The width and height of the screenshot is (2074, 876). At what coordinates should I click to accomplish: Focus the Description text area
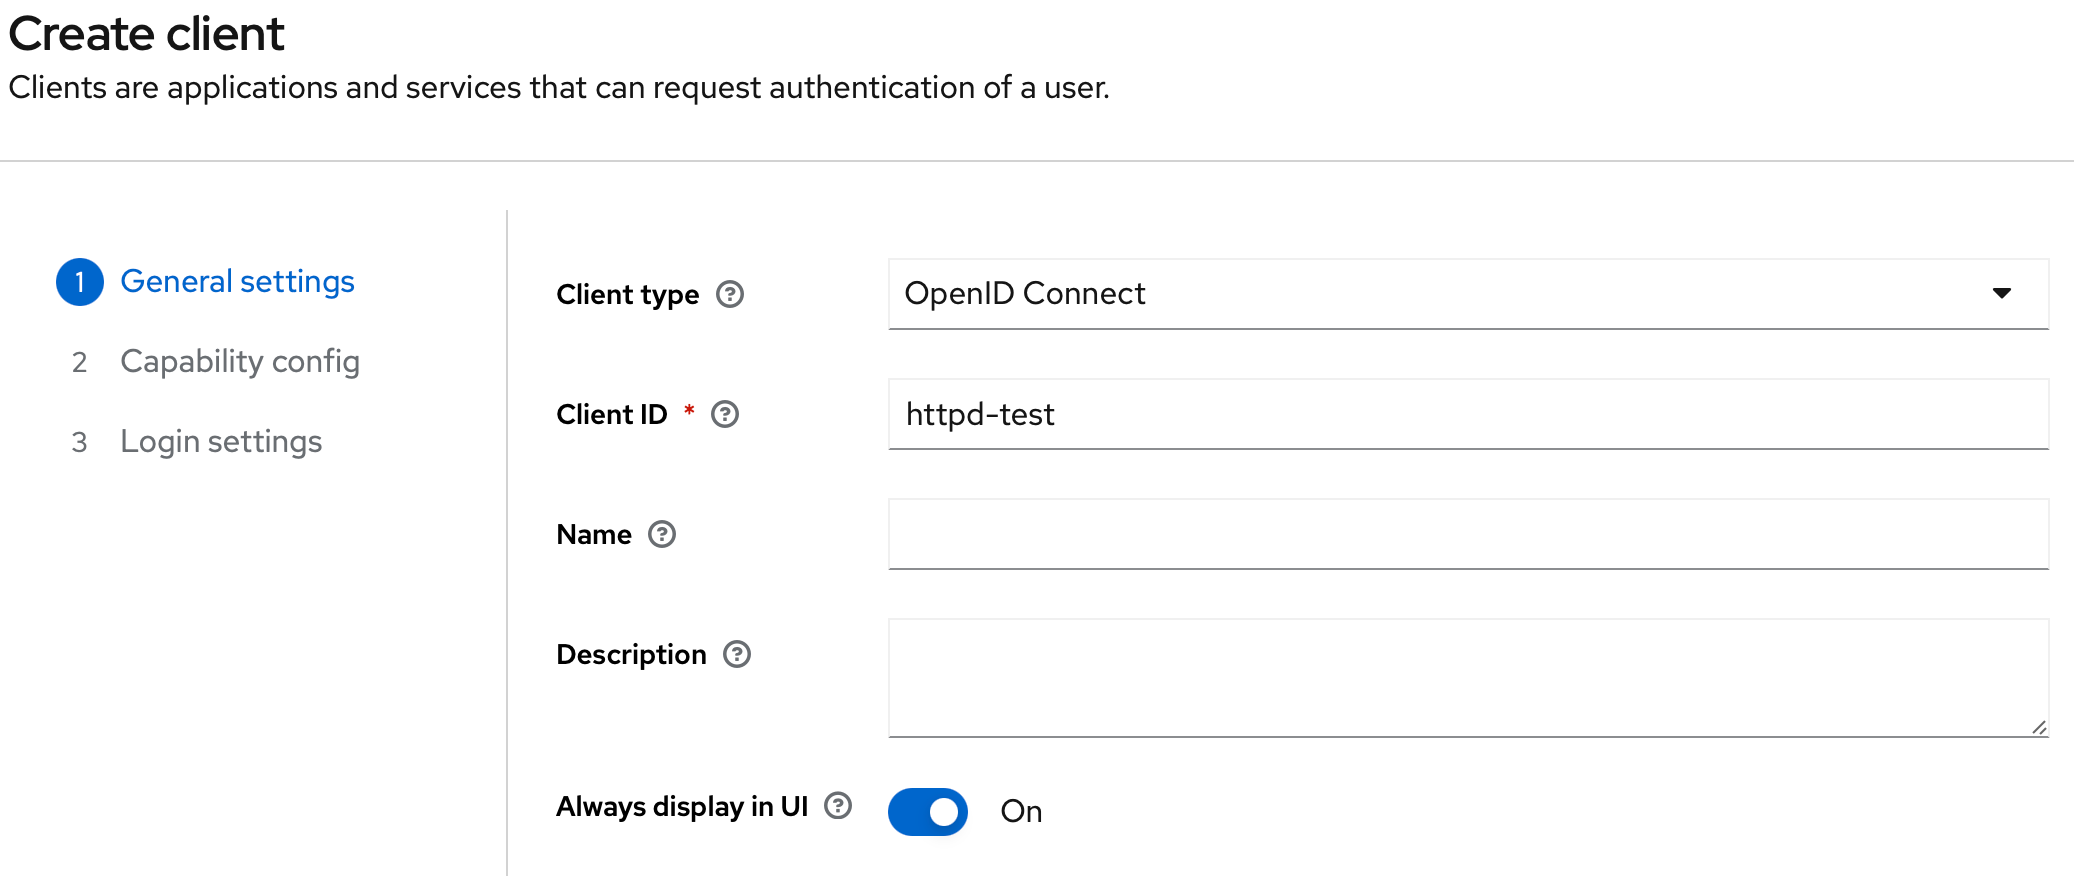click(x=1468, y=678)
